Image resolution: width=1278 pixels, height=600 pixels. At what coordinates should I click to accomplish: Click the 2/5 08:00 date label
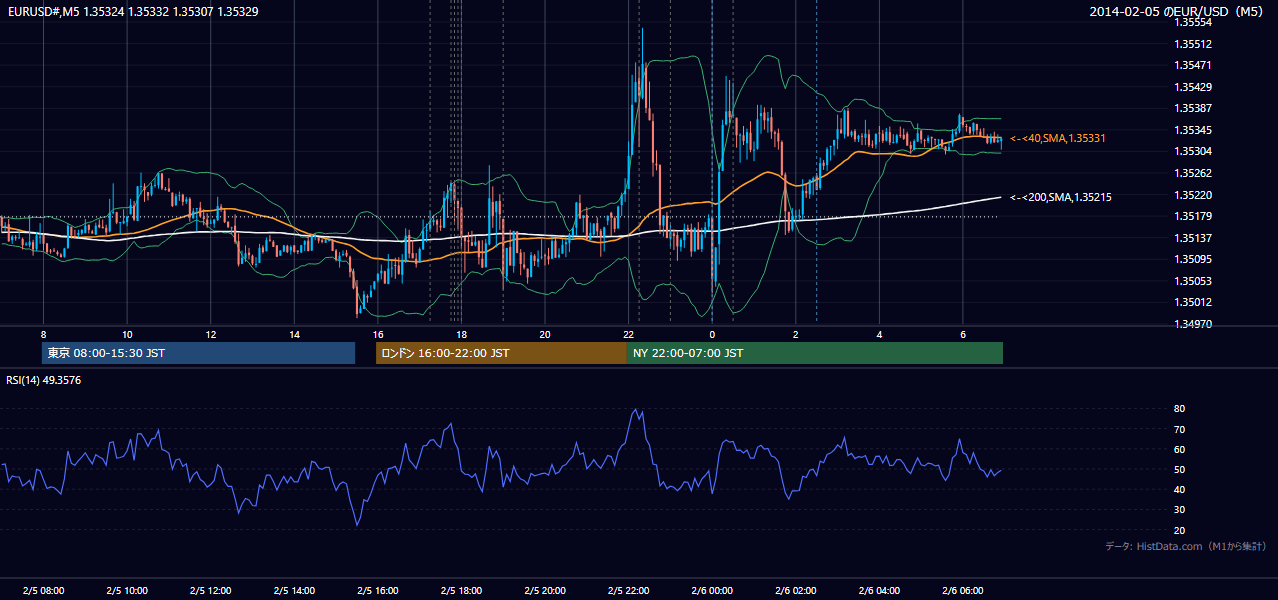pyautogui.click(x=43, y=590)
